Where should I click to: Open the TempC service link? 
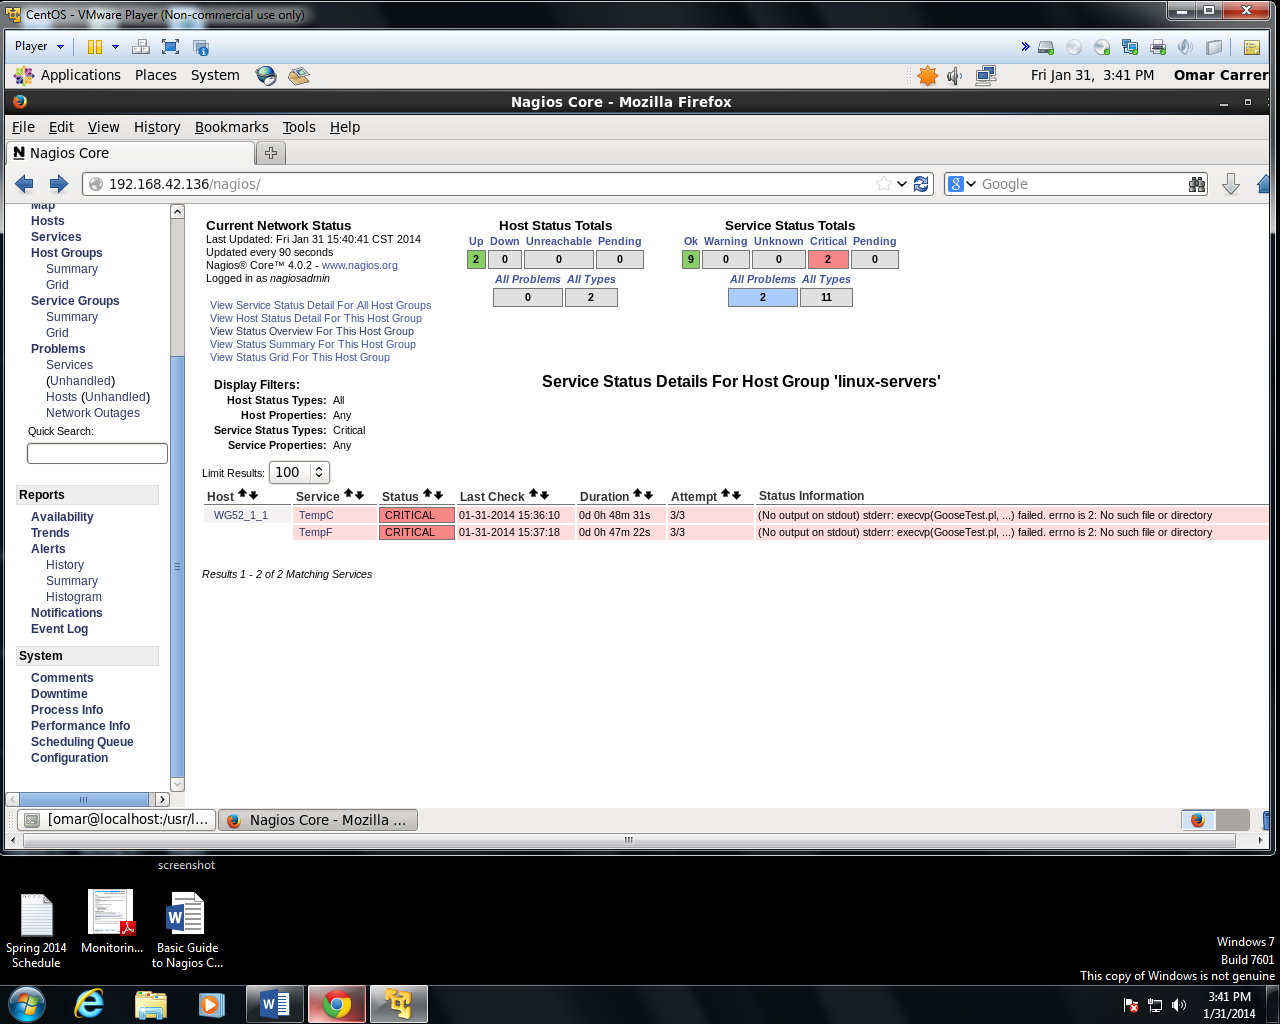pos(316,516)
